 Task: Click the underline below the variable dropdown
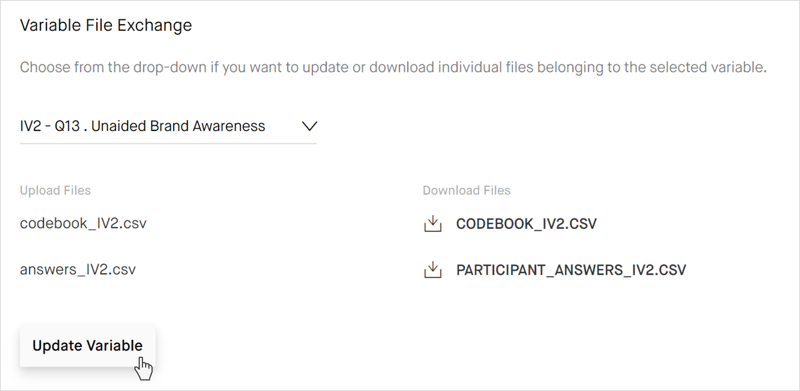point(168,143)
